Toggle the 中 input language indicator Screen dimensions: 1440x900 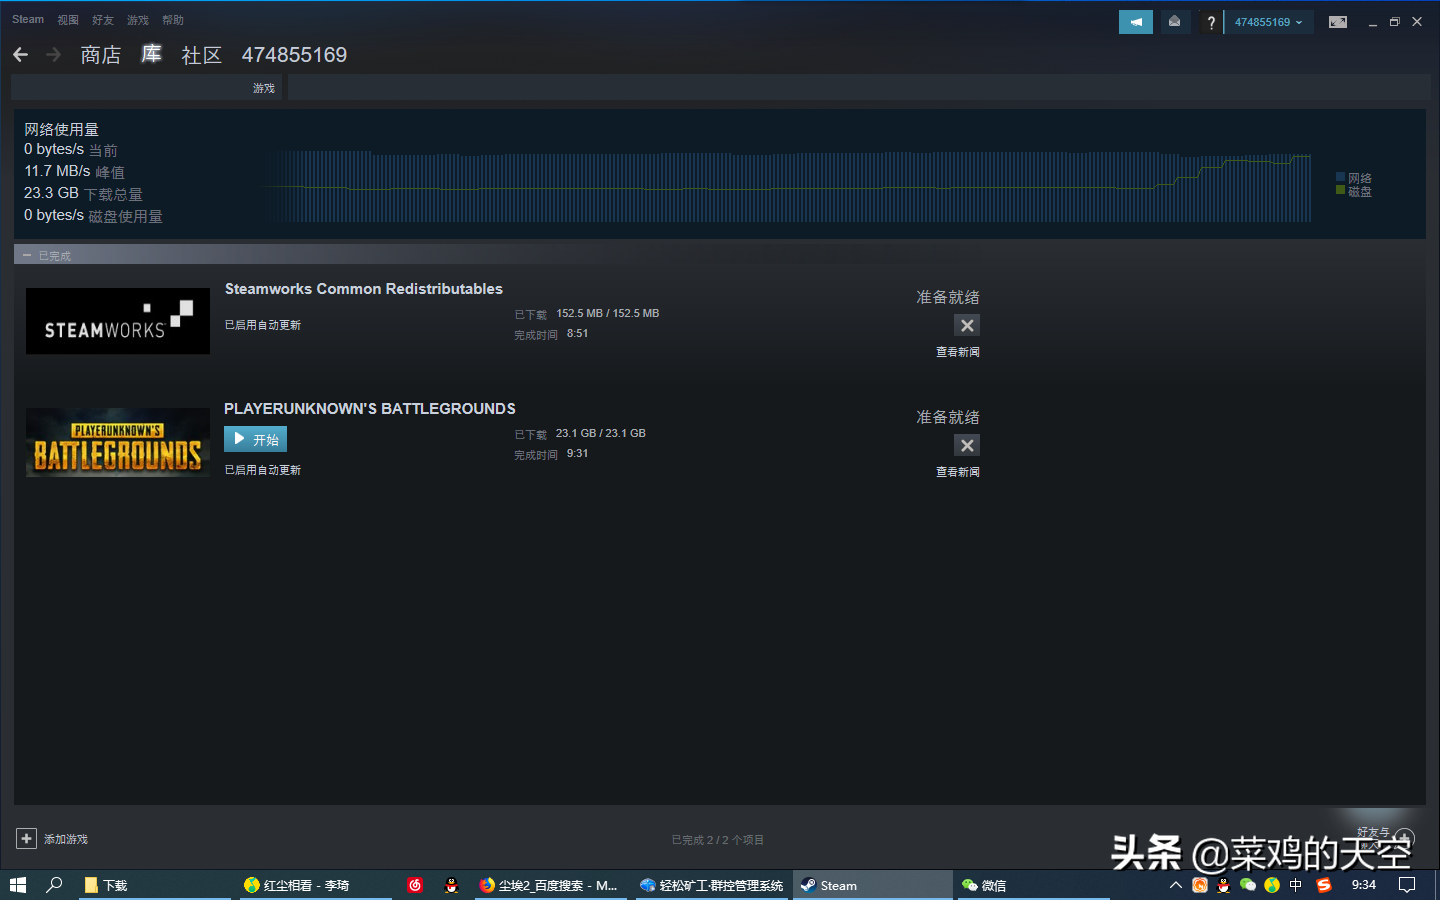pyautogui.click(x=1296, y=885)
